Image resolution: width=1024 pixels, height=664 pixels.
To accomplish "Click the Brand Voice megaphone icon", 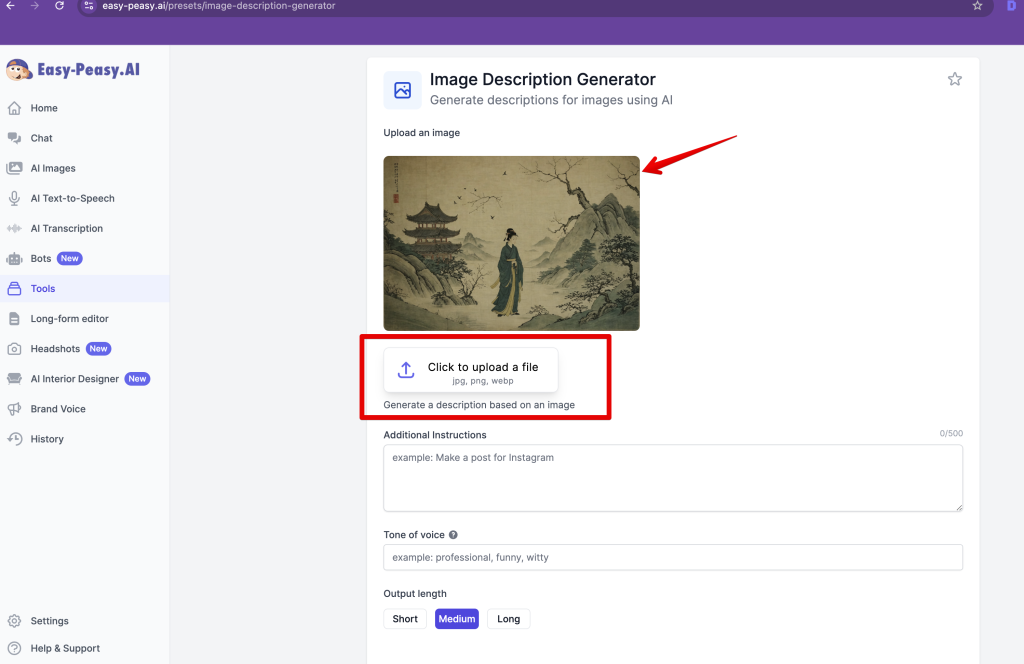I will [14, 409].
